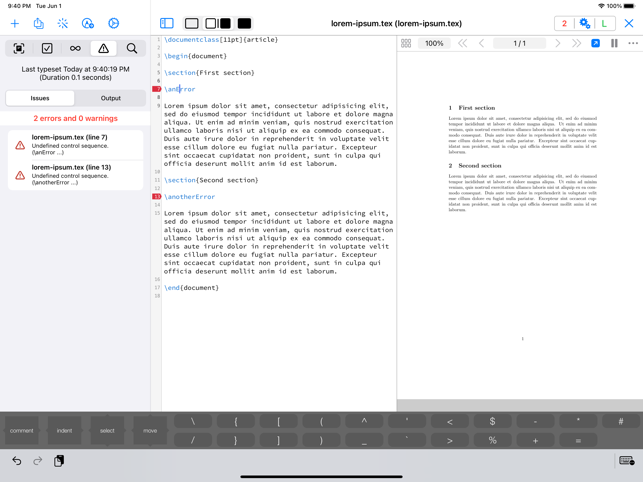This screenshot has height=482, width=643.
Task: Tap the red error count 2 badge
Action: click(x=564, y=23)
